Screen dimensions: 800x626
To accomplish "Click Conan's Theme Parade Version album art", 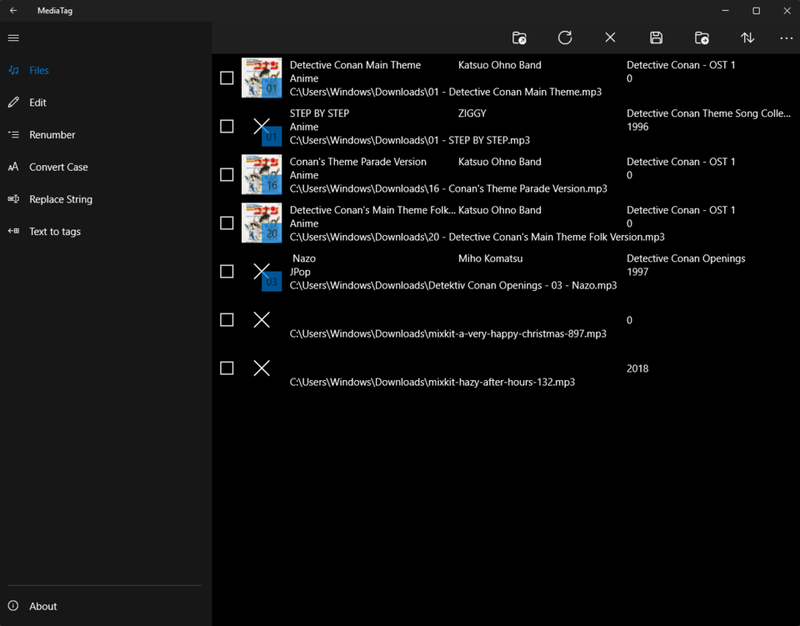I will tap(261, 174).
